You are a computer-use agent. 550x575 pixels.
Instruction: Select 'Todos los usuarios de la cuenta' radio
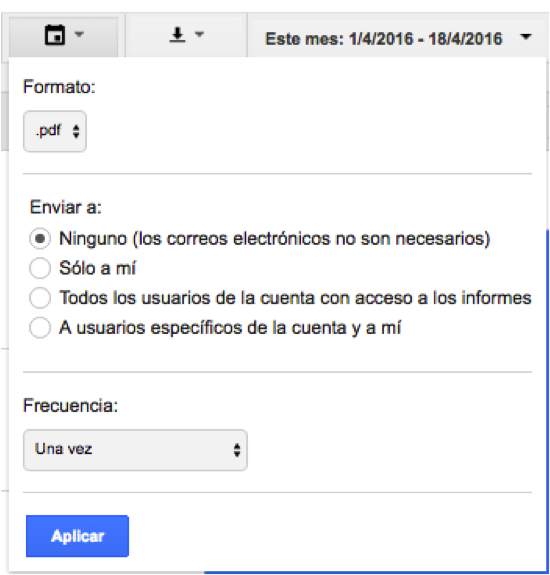[40, 297]
